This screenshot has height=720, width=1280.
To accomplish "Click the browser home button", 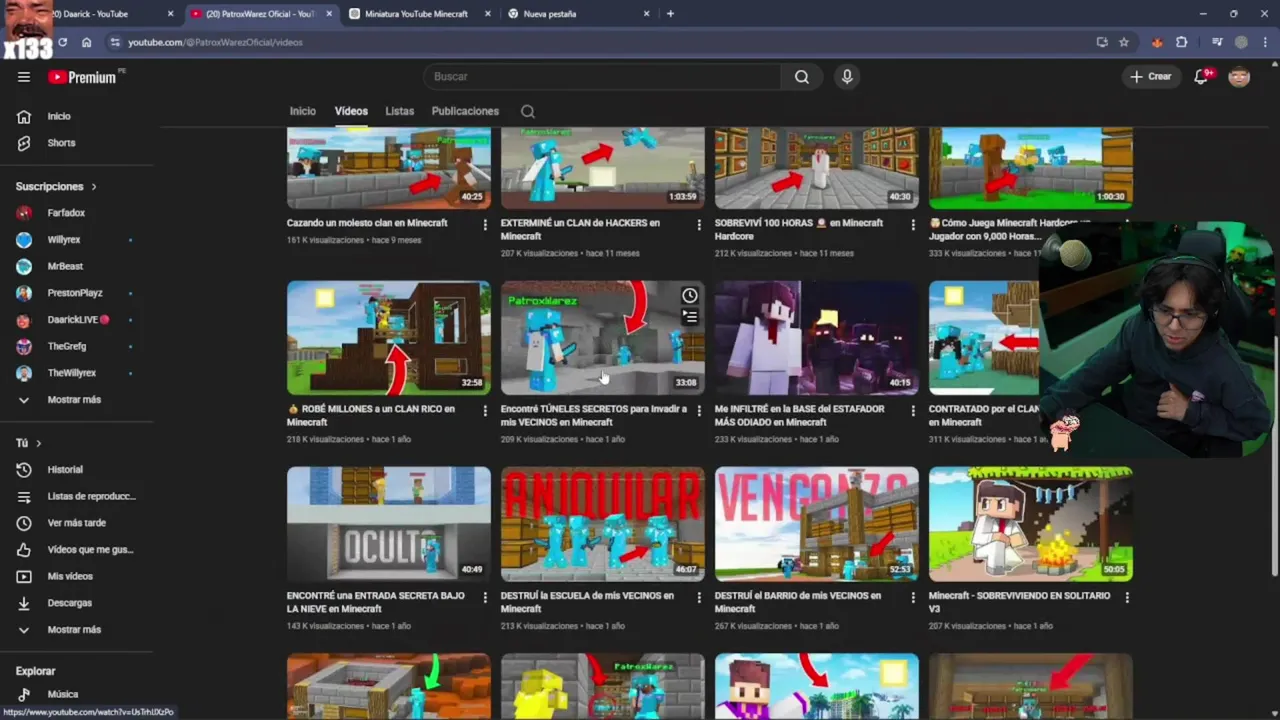I will (x=87, y=42).
